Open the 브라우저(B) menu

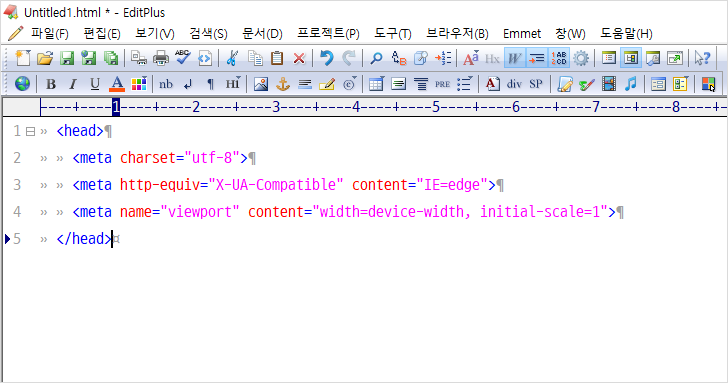click(457, 33)
